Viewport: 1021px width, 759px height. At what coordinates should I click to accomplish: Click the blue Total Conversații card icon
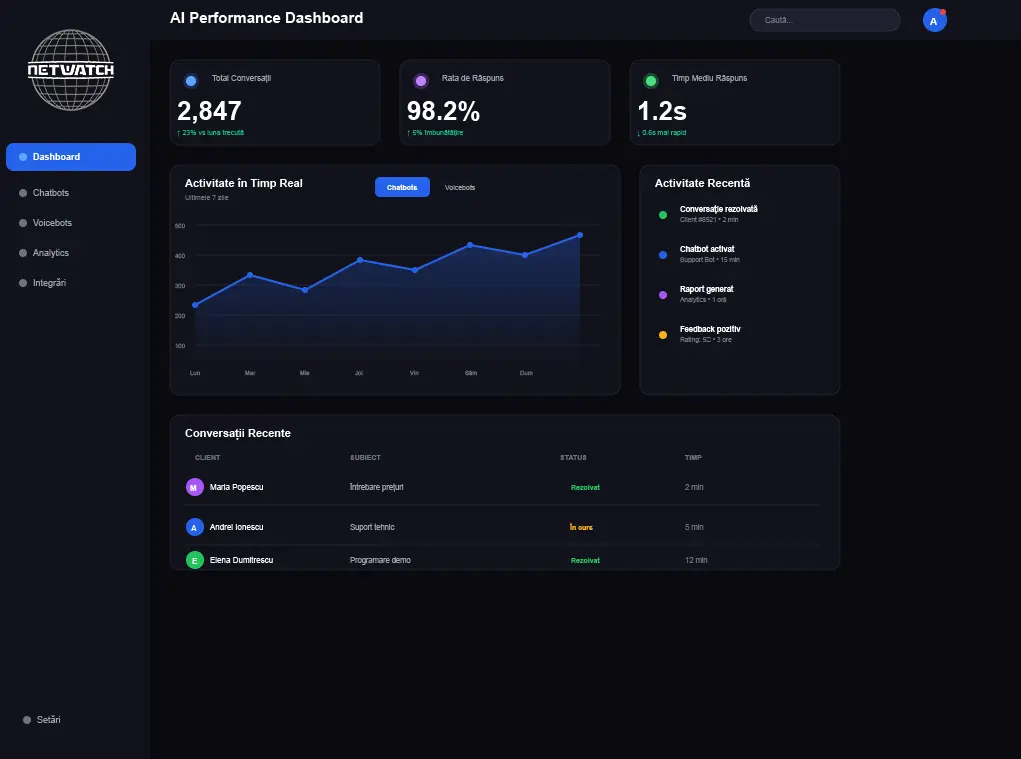tap(191, 81)
